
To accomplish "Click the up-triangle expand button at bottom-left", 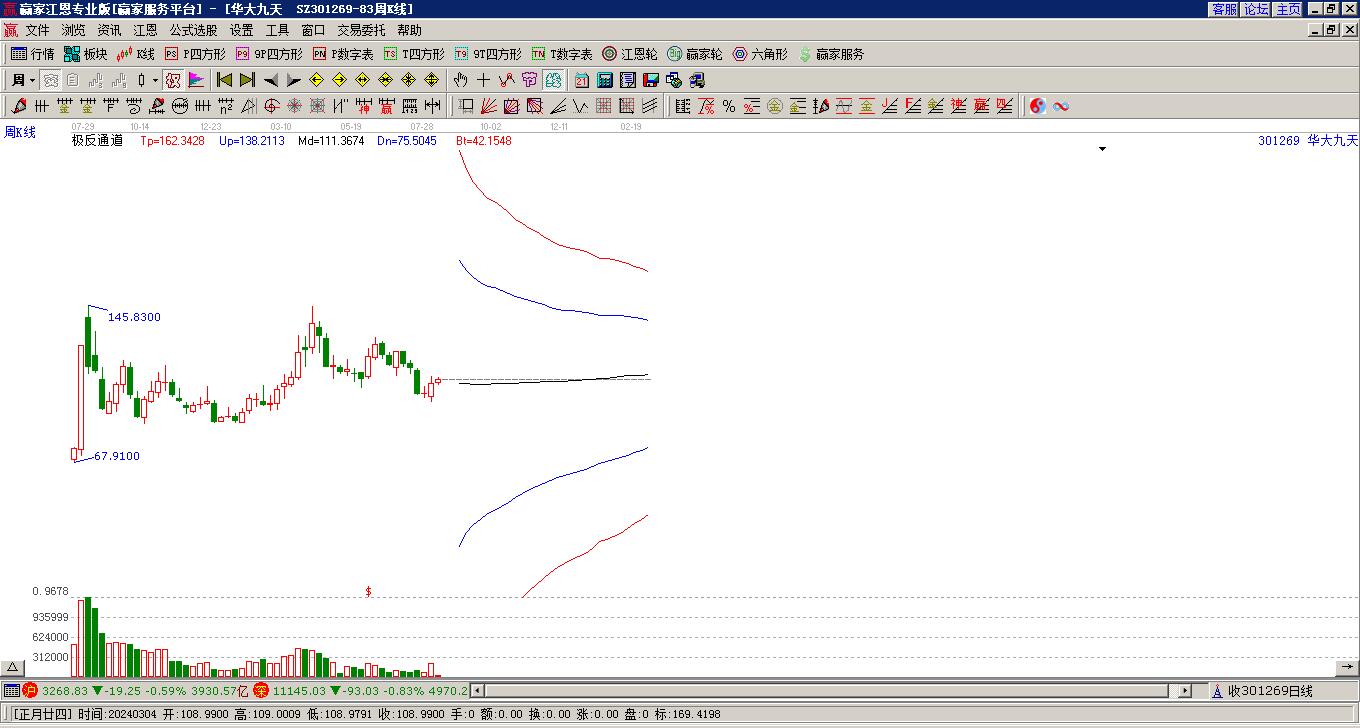I will pyautogui.click(x=12, y=668).
